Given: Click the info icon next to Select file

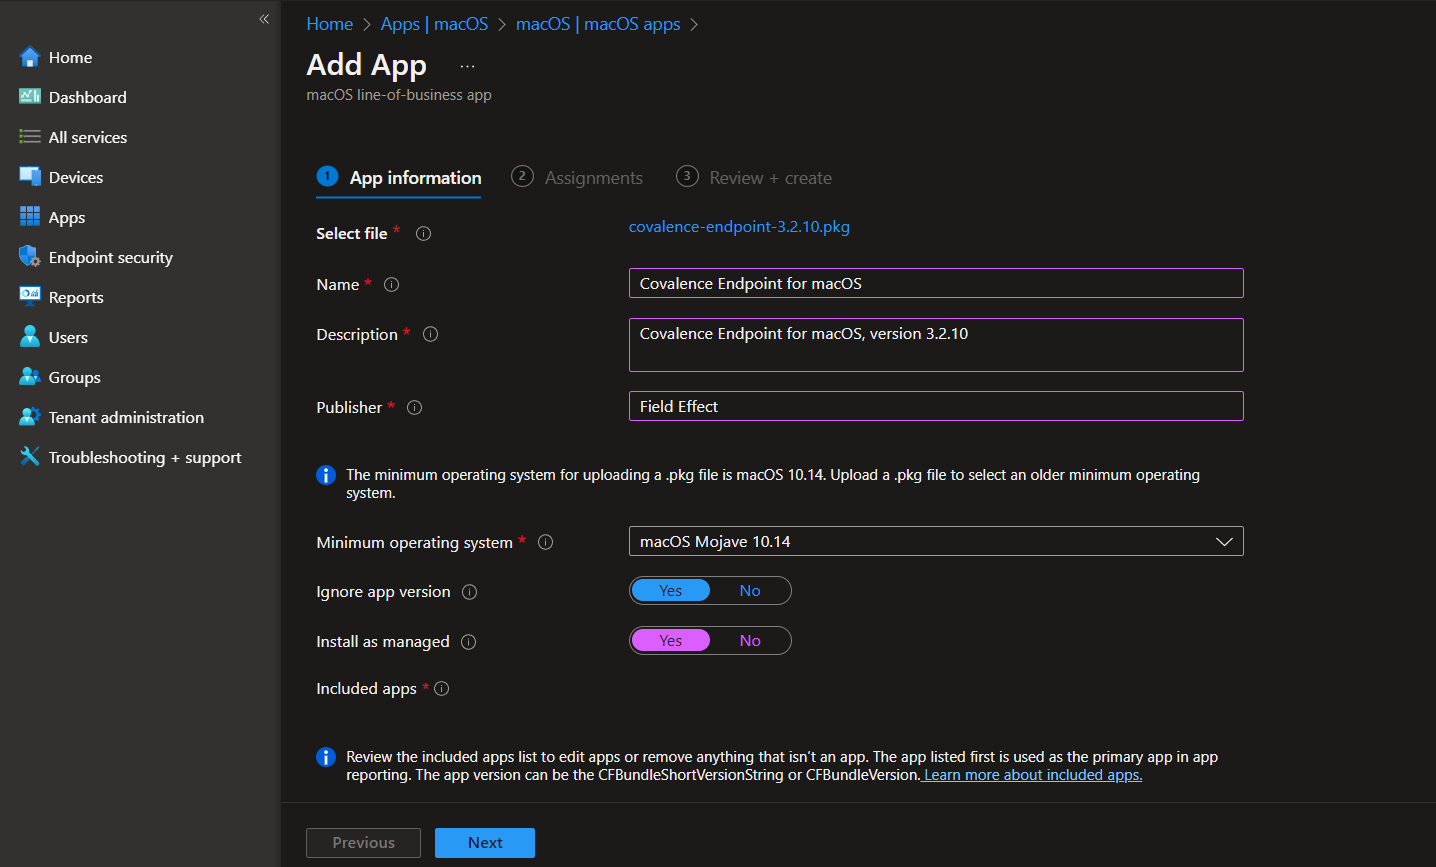Looking at the screenshot, I should click(x=424, y=233).
